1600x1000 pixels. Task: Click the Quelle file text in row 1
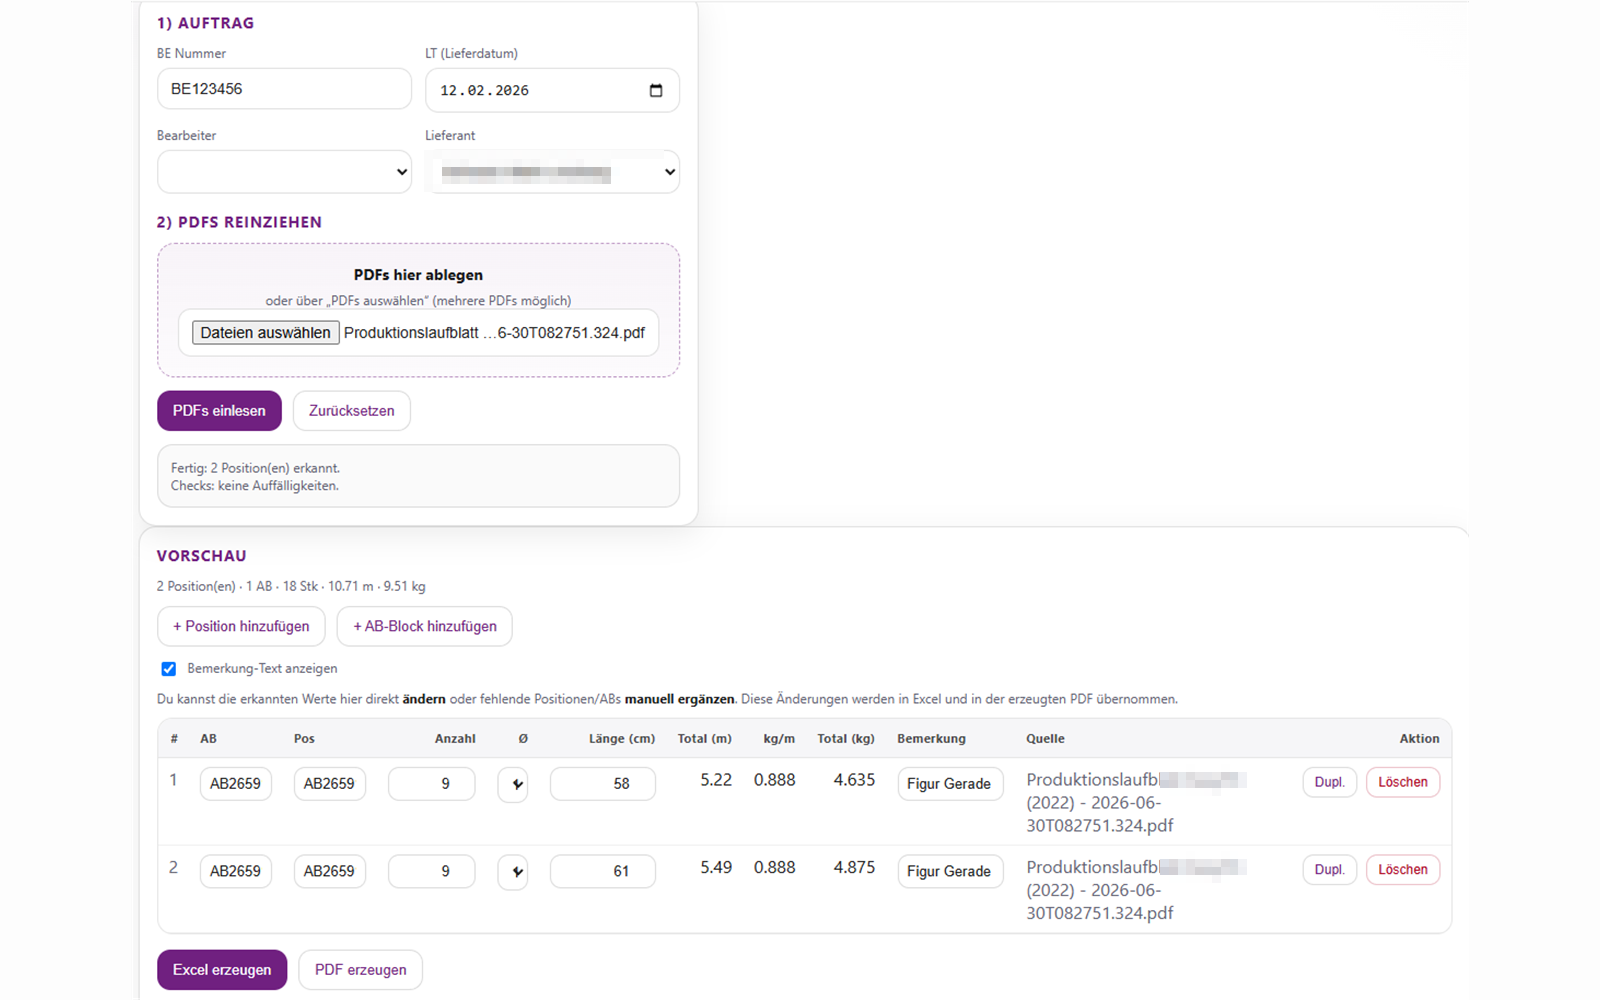click(1136, 803)
